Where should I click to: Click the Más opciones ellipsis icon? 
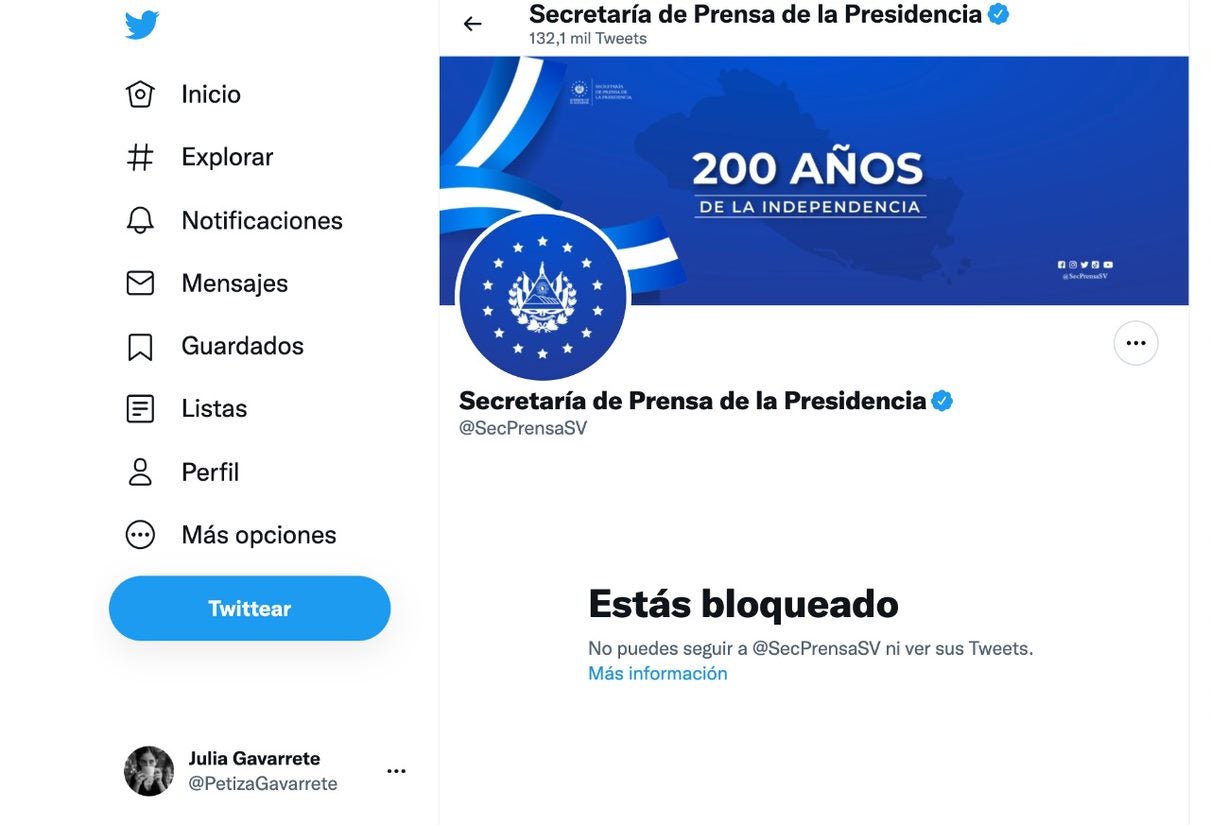(143, 533)
